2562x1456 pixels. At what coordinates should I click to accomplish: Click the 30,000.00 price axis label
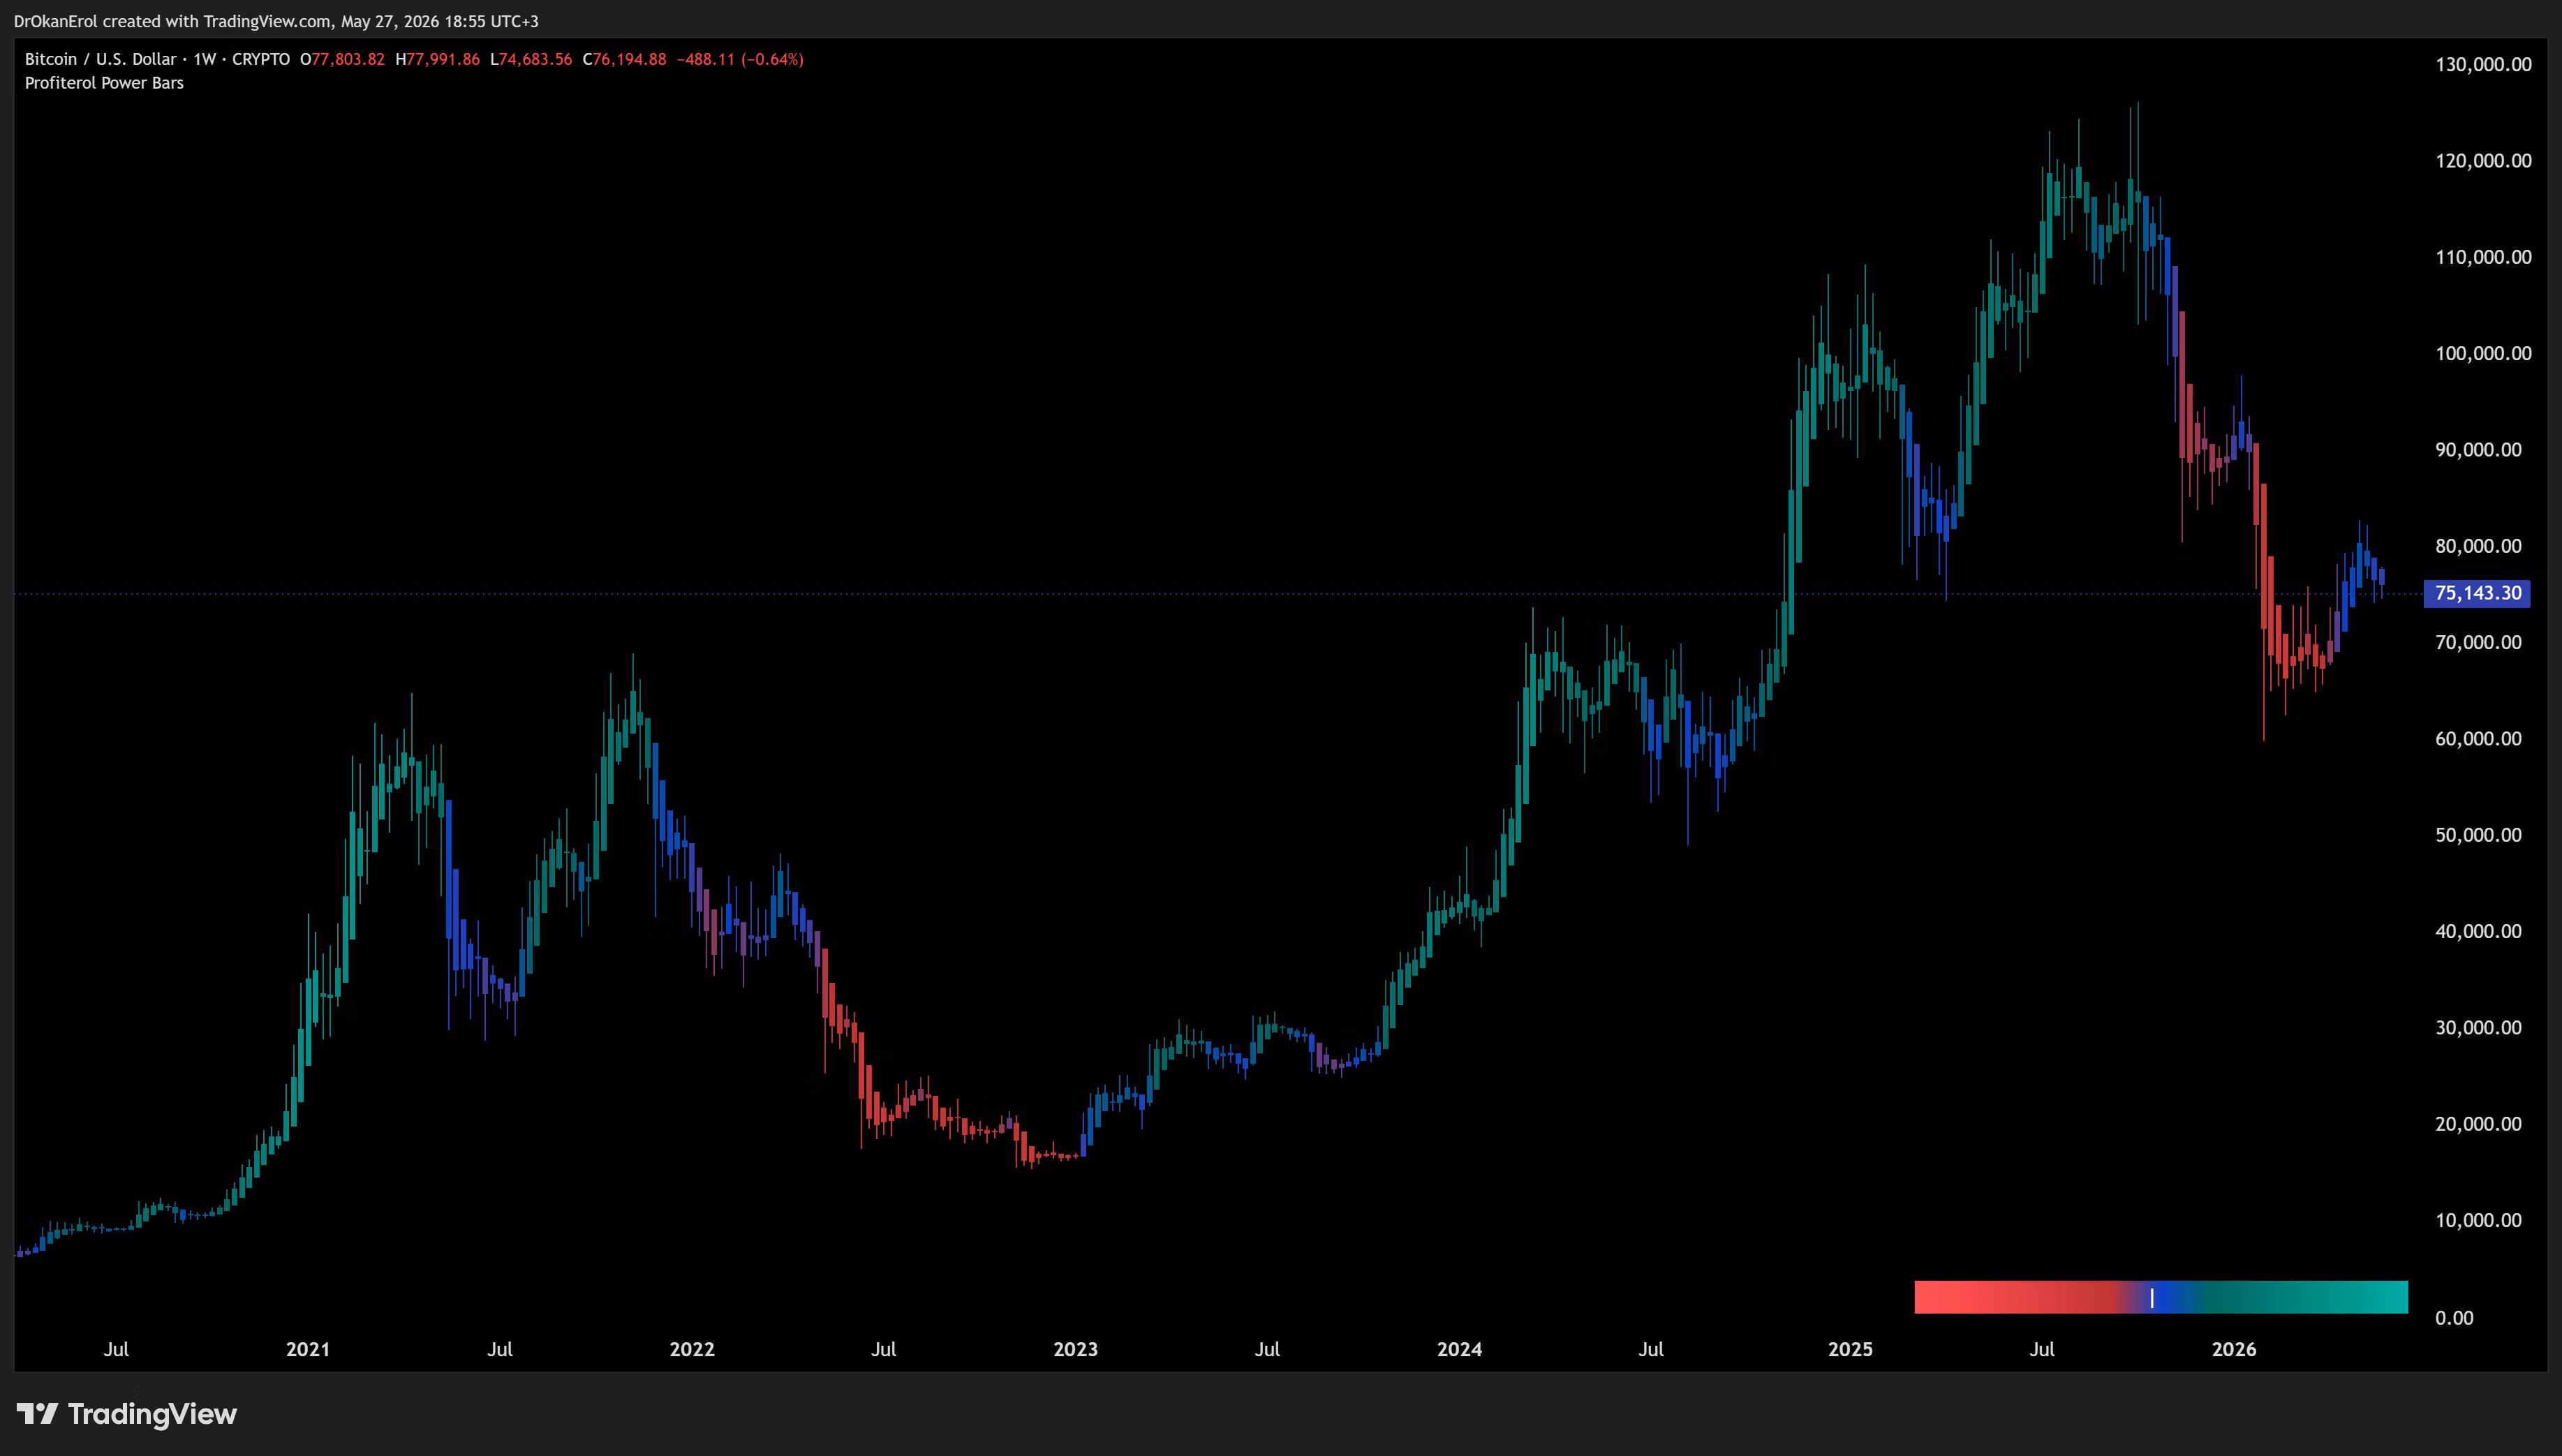tap(2478, 1028)
